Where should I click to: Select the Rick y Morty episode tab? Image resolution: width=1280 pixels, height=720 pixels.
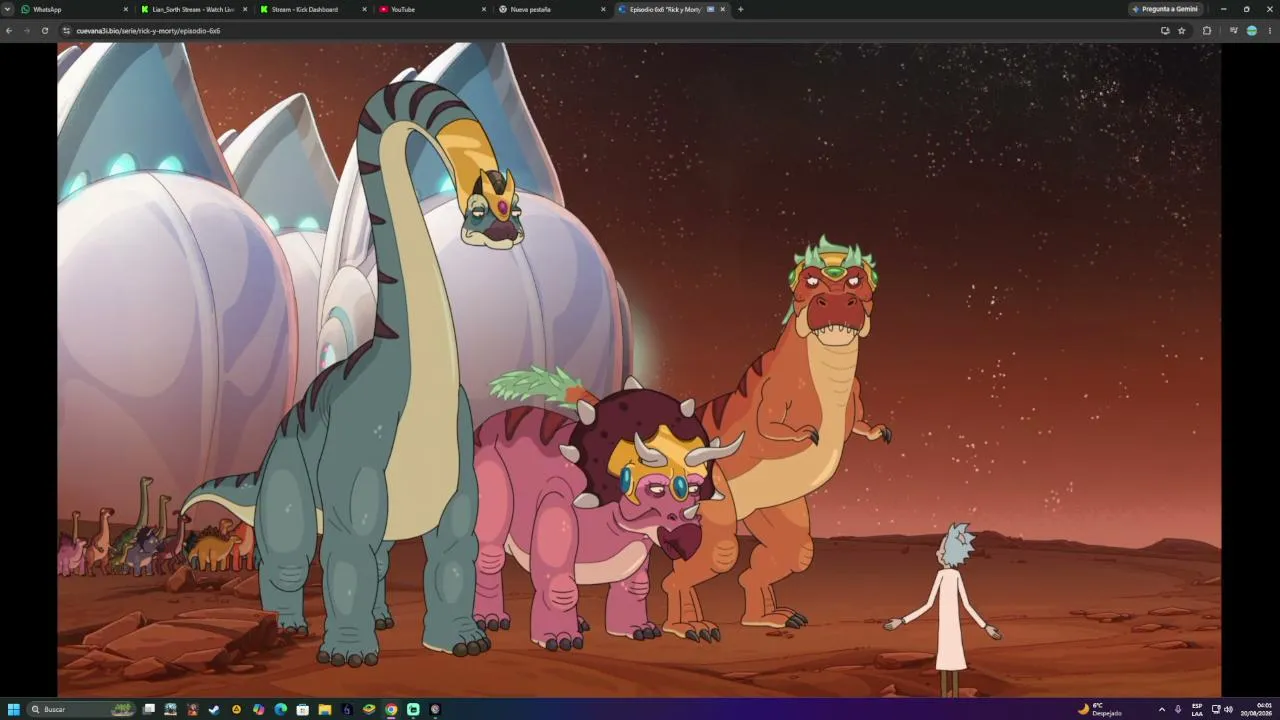671,9
